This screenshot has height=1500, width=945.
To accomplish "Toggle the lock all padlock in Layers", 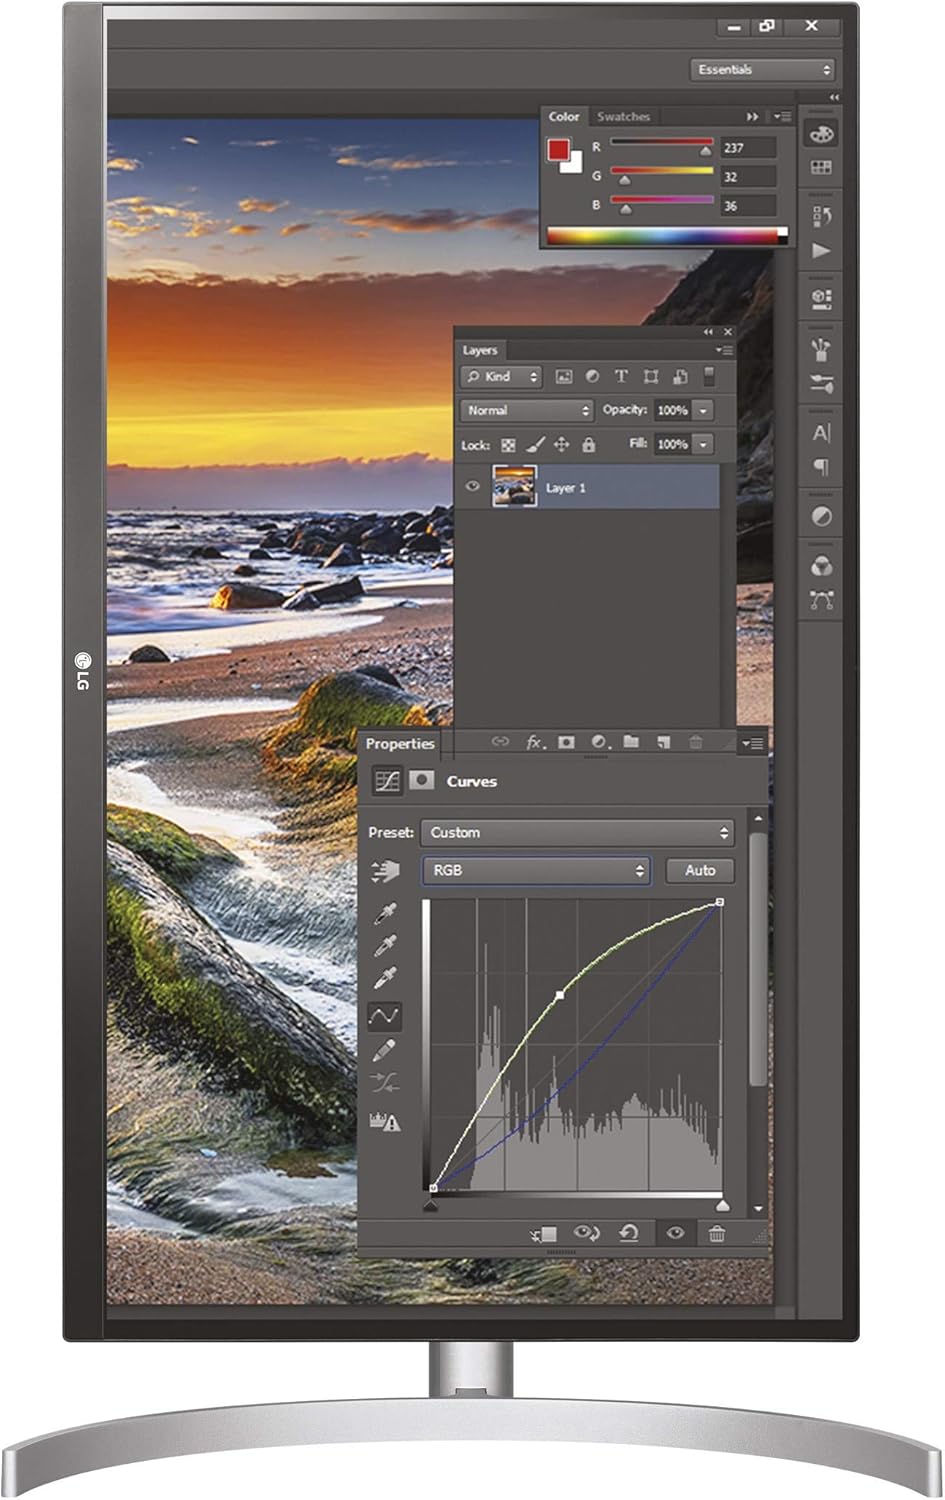I will (x=589, y=445).
